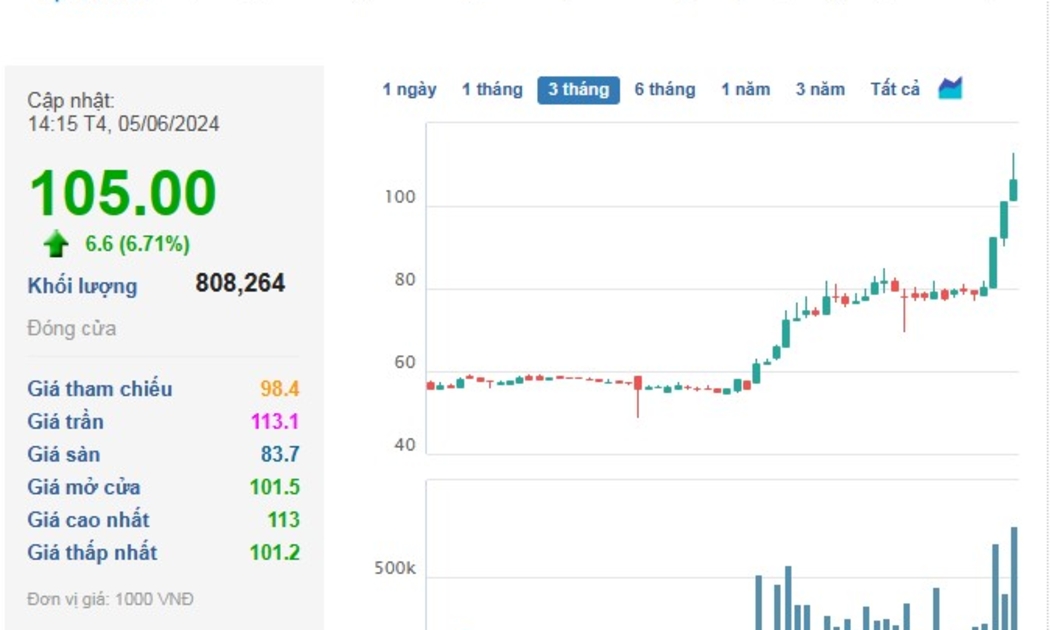Click the current price 105.00
Viewport: 1050px width, 630px height.
tap(122, 193)
